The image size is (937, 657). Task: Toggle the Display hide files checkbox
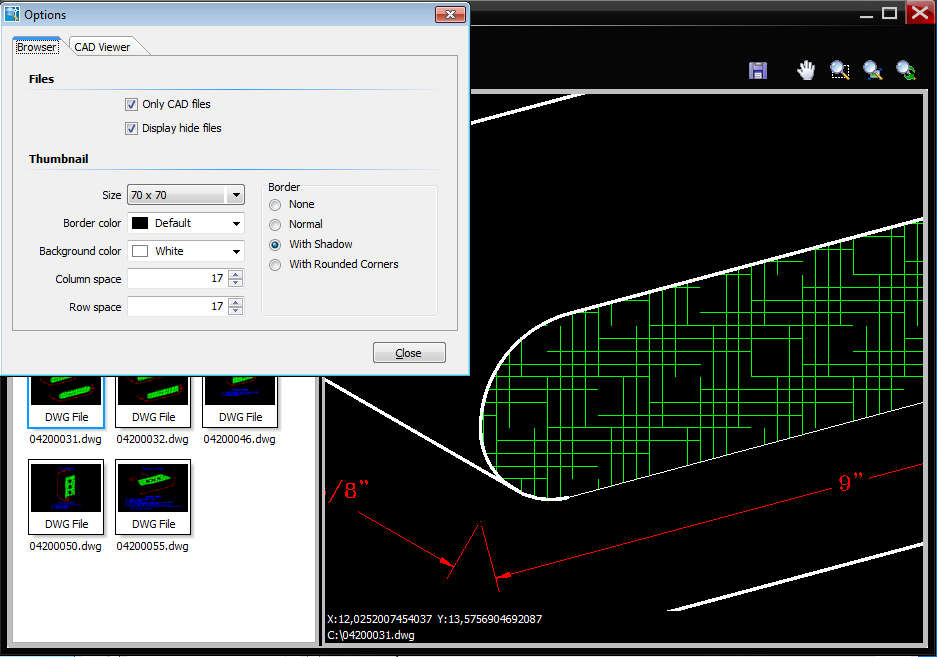click(x=131, y=128)
